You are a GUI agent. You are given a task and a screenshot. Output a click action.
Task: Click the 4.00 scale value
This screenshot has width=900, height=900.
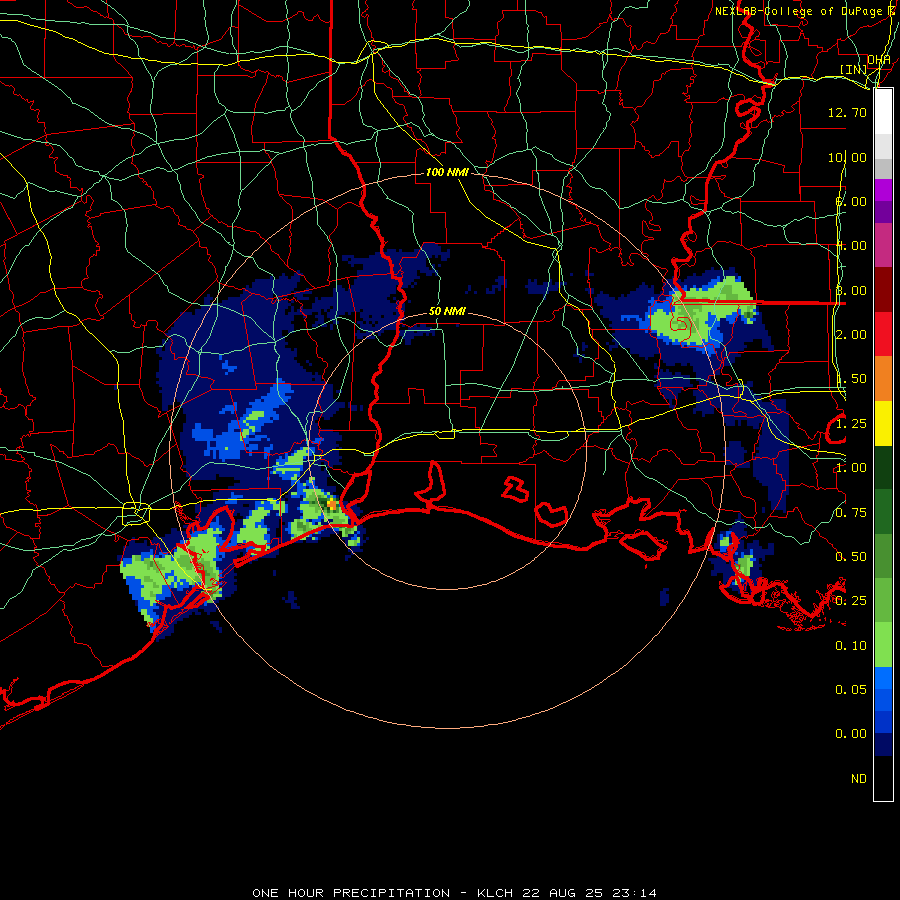851,246
